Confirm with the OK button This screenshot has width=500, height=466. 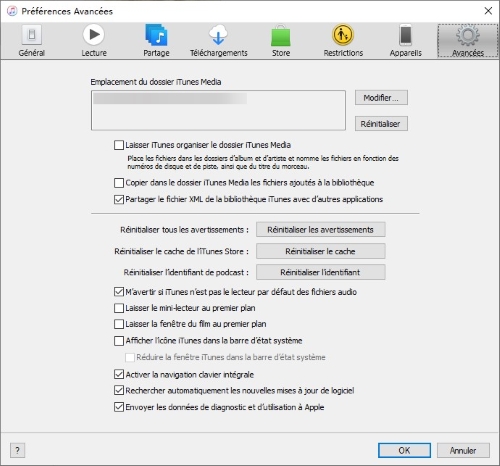404,451
